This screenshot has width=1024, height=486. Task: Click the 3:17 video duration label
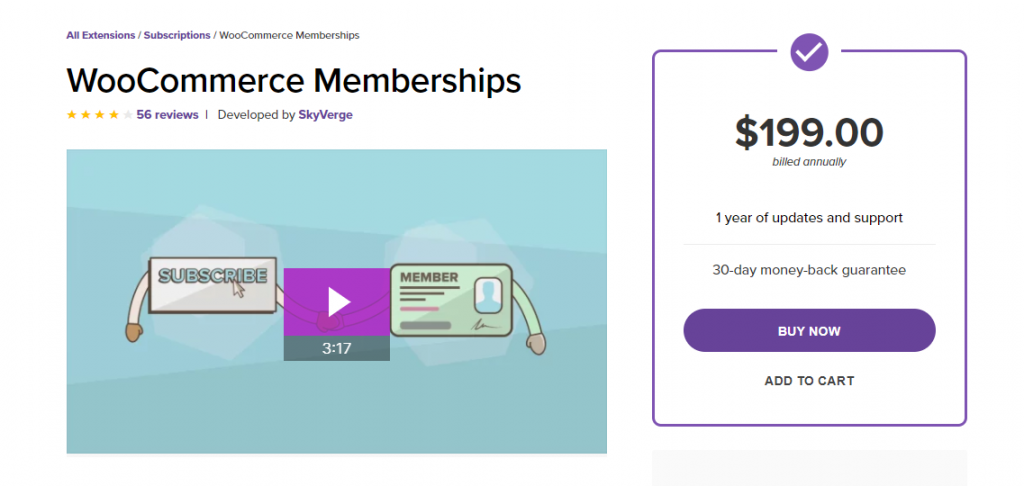pyautogui.click(x=337, y=348)
